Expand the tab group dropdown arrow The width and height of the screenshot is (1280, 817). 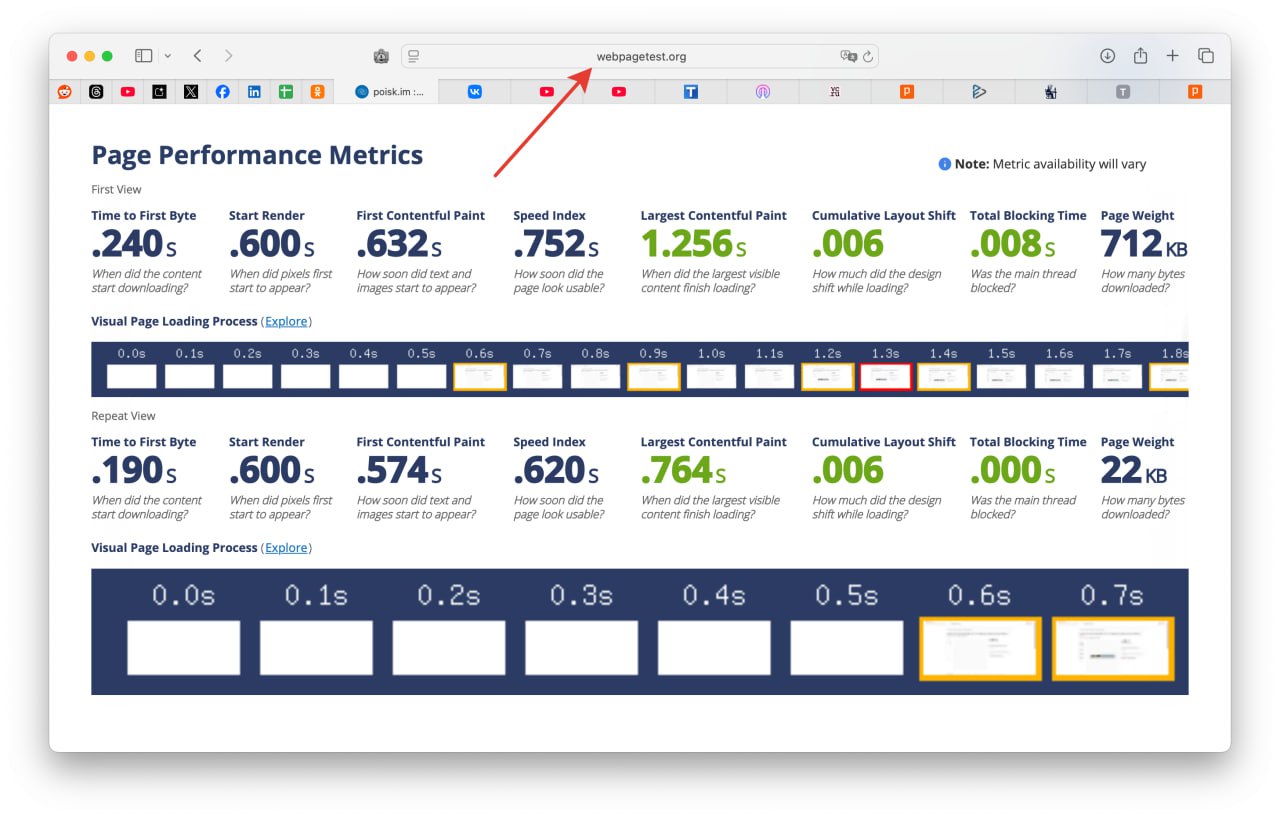pos(167,56)
